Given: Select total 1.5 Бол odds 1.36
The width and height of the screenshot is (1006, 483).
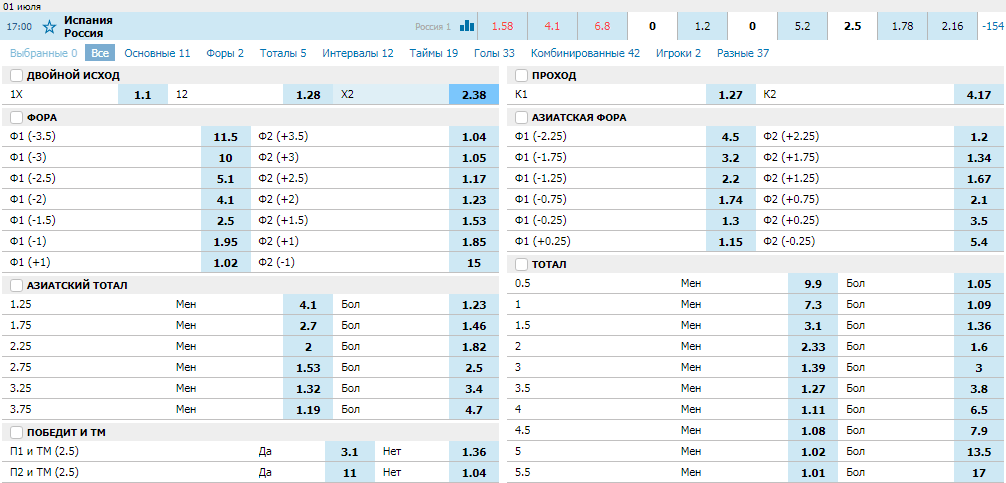Looking at the screenshot, I should click(x=979, y=326).
